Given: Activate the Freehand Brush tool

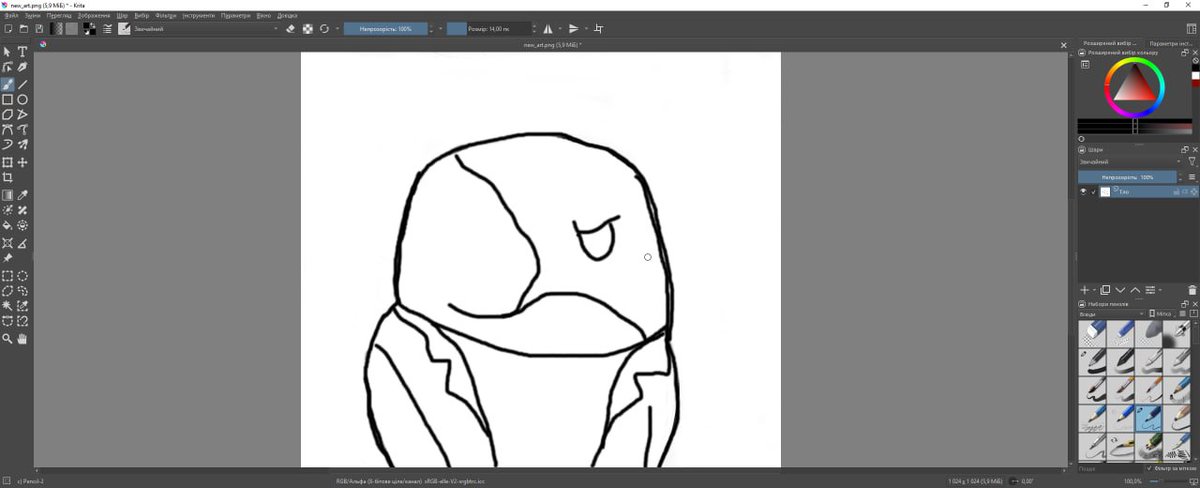Looking at the screenshot, I should pyautogui.click(x=8, y=84).
